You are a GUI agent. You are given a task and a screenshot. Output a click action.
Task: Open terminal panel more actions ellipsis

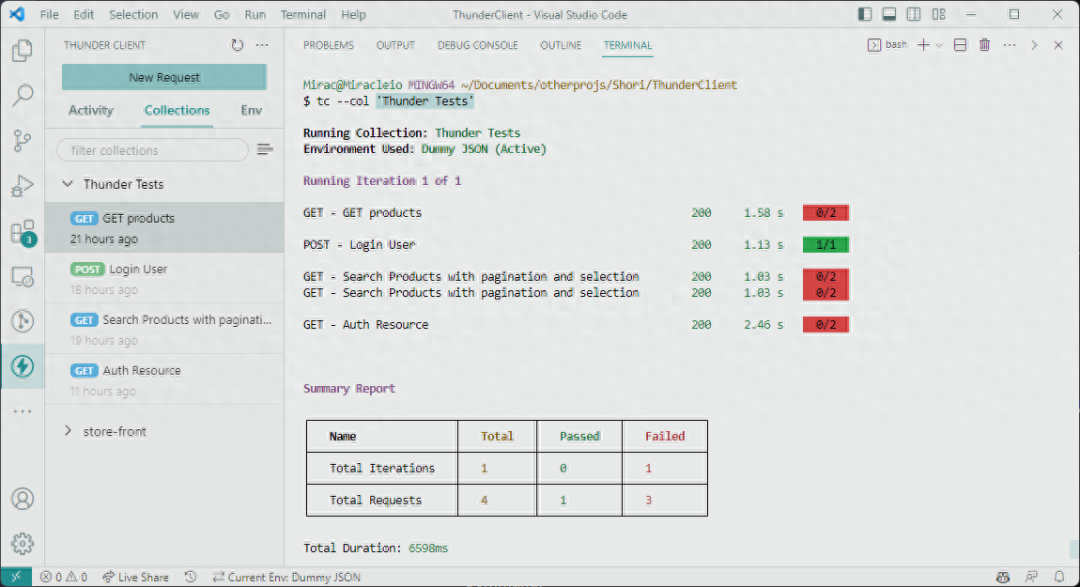tap(1010, 45)
